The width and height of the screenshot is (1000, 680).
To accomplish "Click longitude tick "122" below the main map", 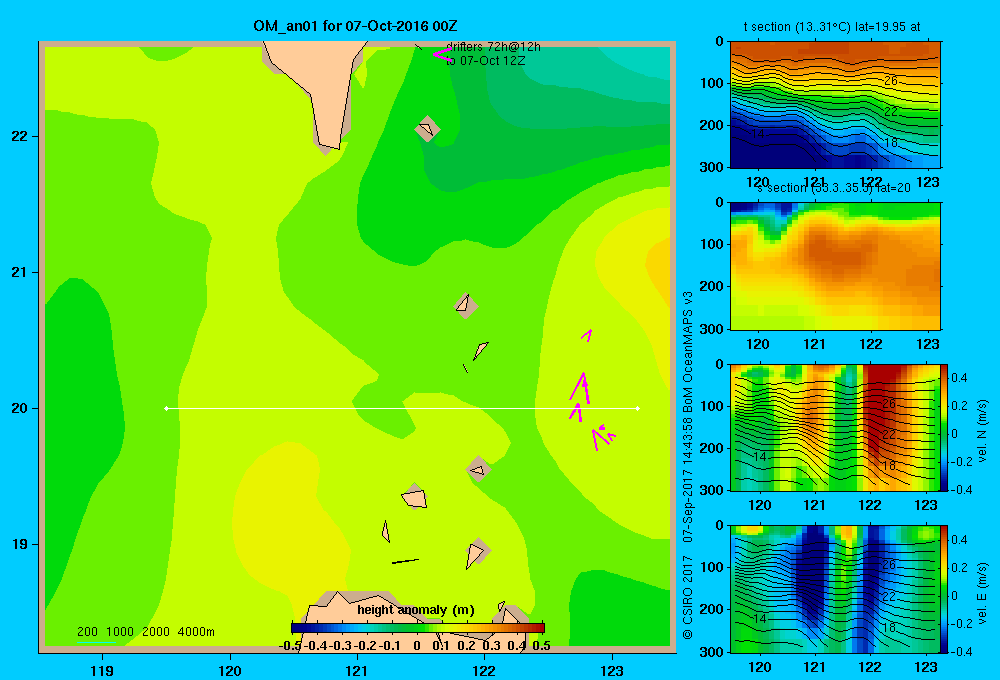I will pyautogui.click(x=484, y=670).
